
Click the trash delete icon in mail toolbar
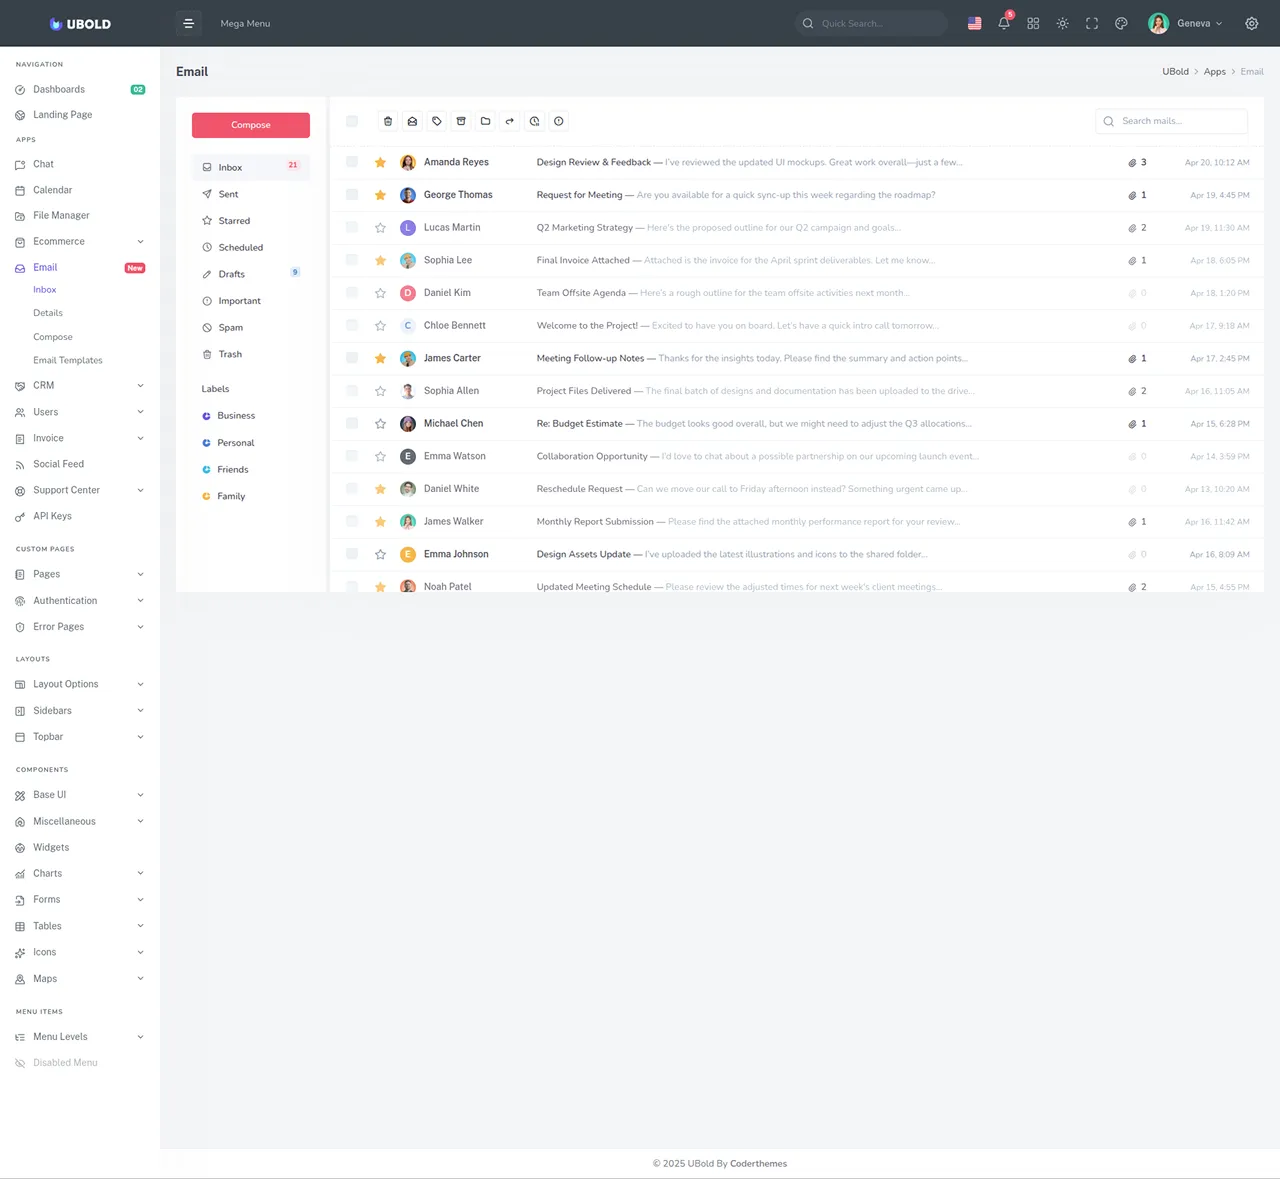point(388,121)
